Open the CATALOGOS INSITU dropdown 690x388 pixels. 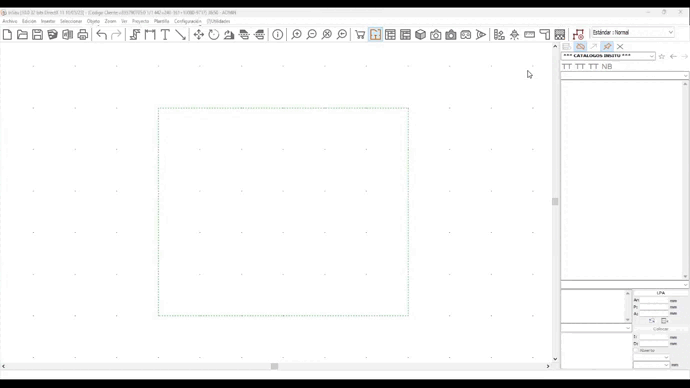point(608,56)
